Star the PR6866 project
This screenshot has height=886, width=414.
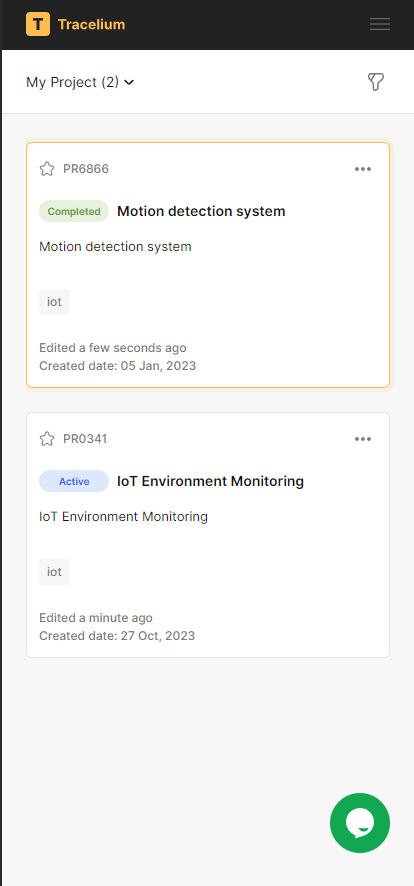[47, 169]
